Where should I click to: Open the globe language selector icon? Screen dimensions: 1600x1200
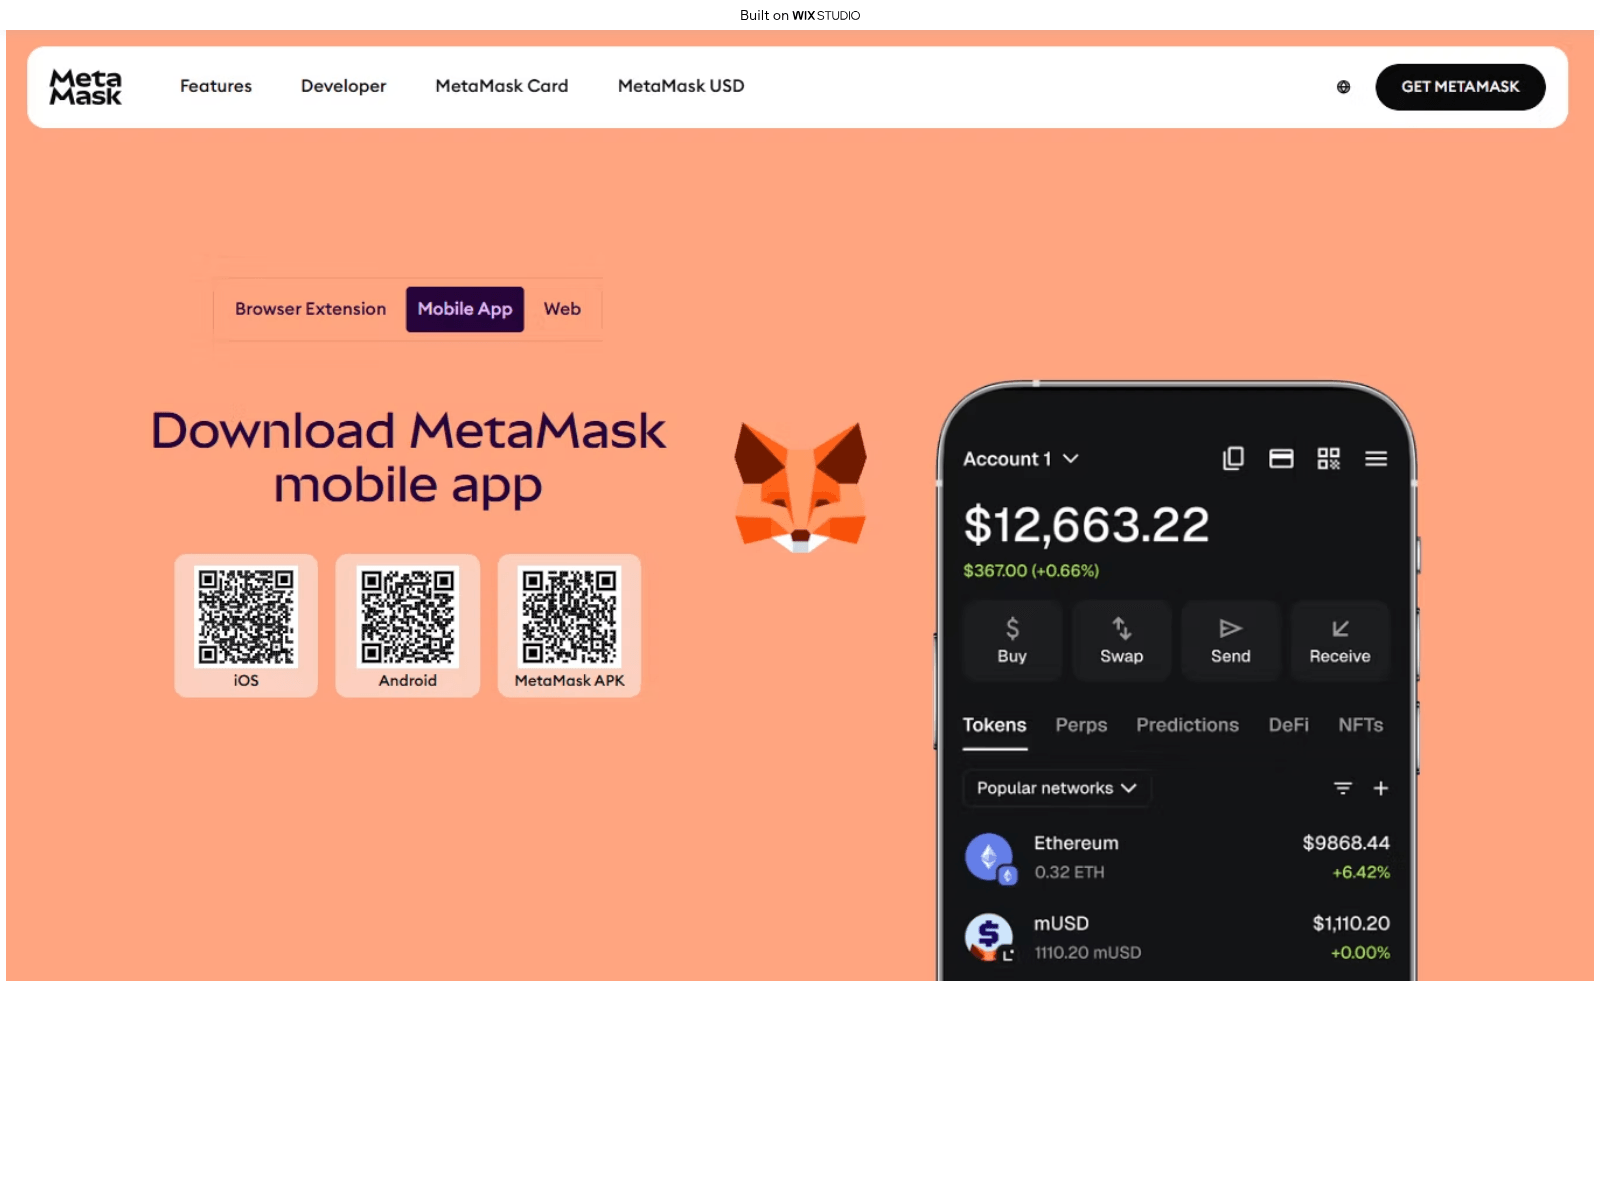point(1343,87)
